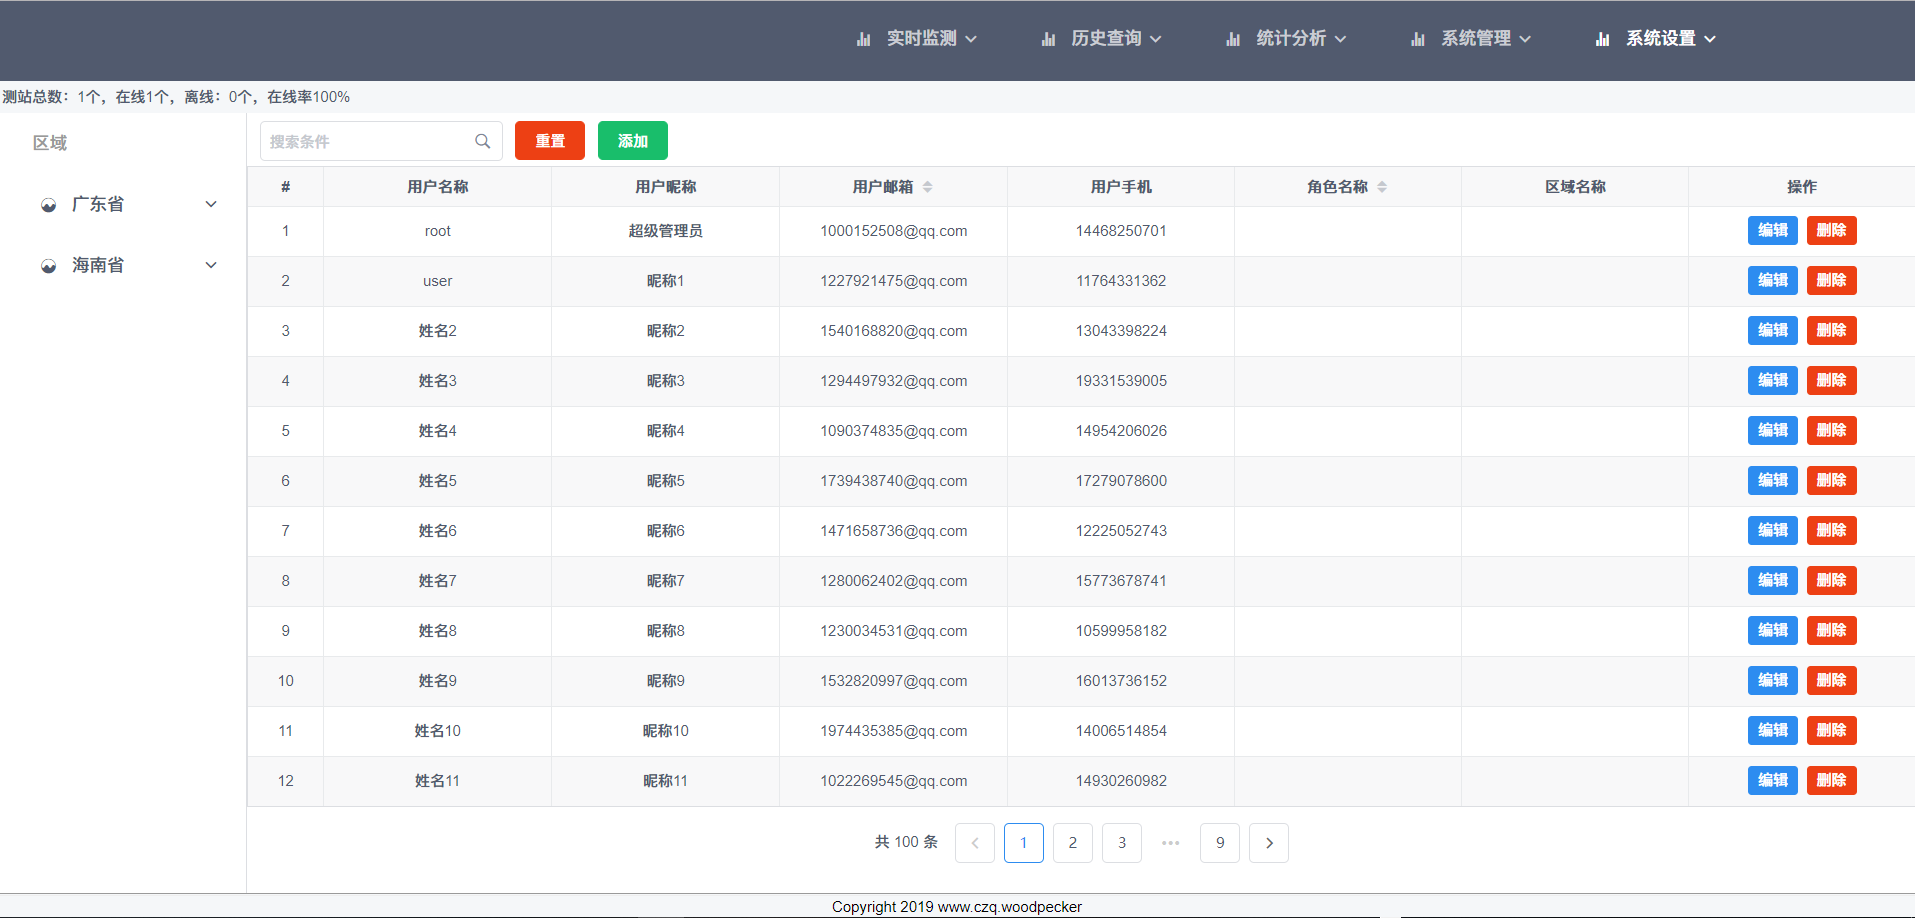Click the red 重置 button

[x=550, y=141]
